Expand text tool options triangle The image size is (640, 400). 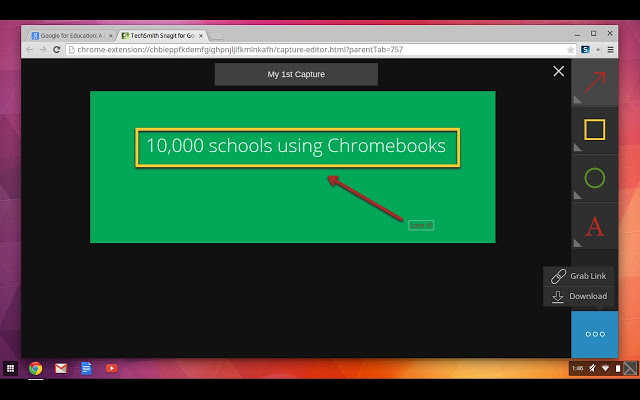(x=578, y=243)
